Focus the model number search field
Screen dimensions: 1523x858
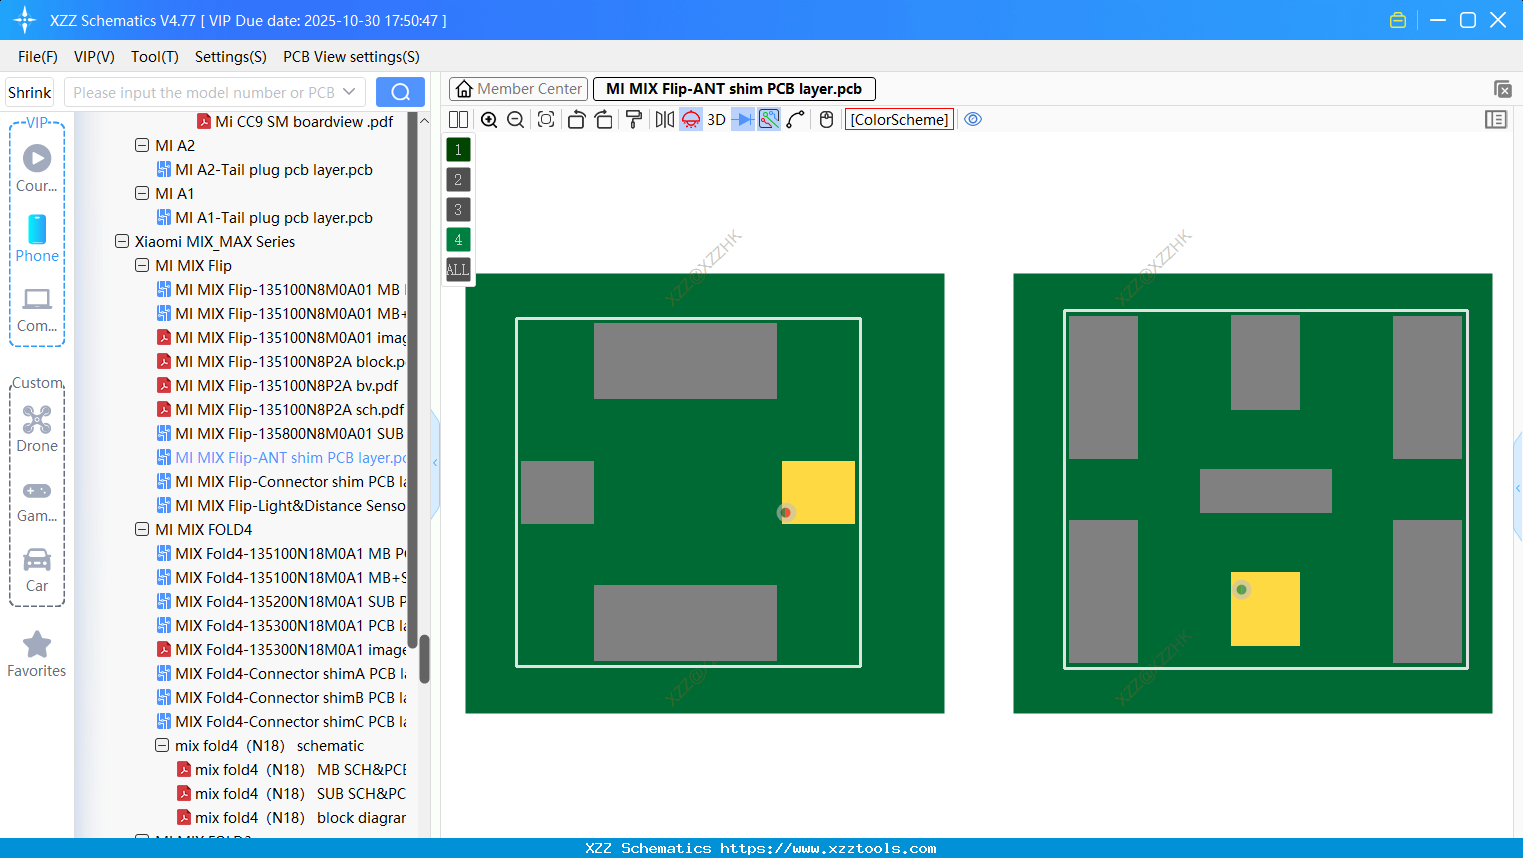(x=204, y=93)
